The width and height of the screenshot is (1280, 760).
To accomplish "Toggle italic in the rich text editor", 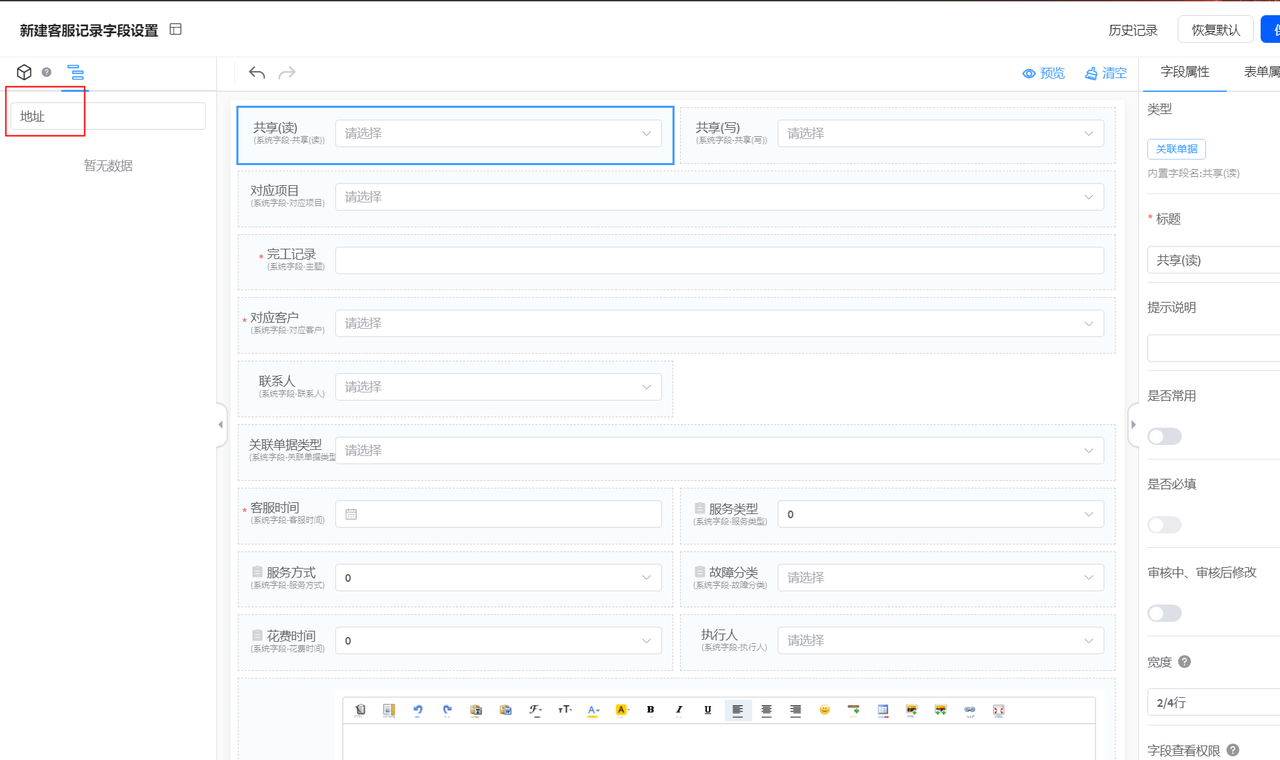I will coord(679,710).
